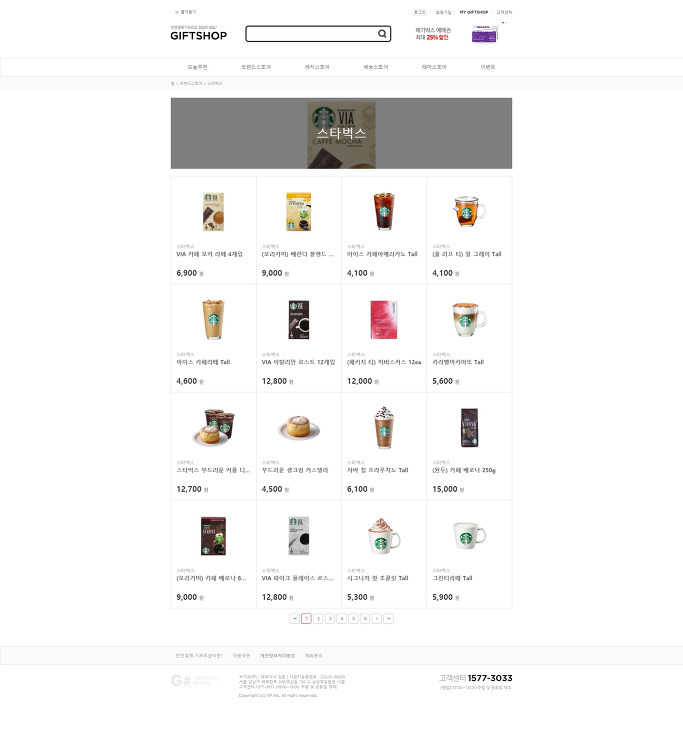Click the MY GIFTSHOP link
Image resolution: width=683 pixels, height=743 pixels.
pyautogui.click(x=474, y=12)
